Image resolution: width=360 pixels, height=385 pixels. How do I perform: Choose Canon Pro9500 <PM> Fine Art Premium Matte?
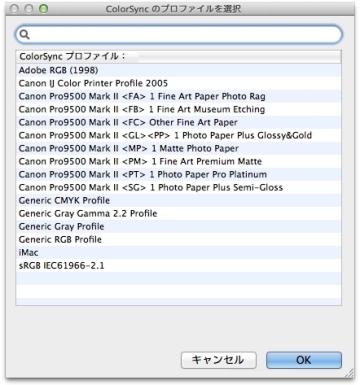pos(179,161)
